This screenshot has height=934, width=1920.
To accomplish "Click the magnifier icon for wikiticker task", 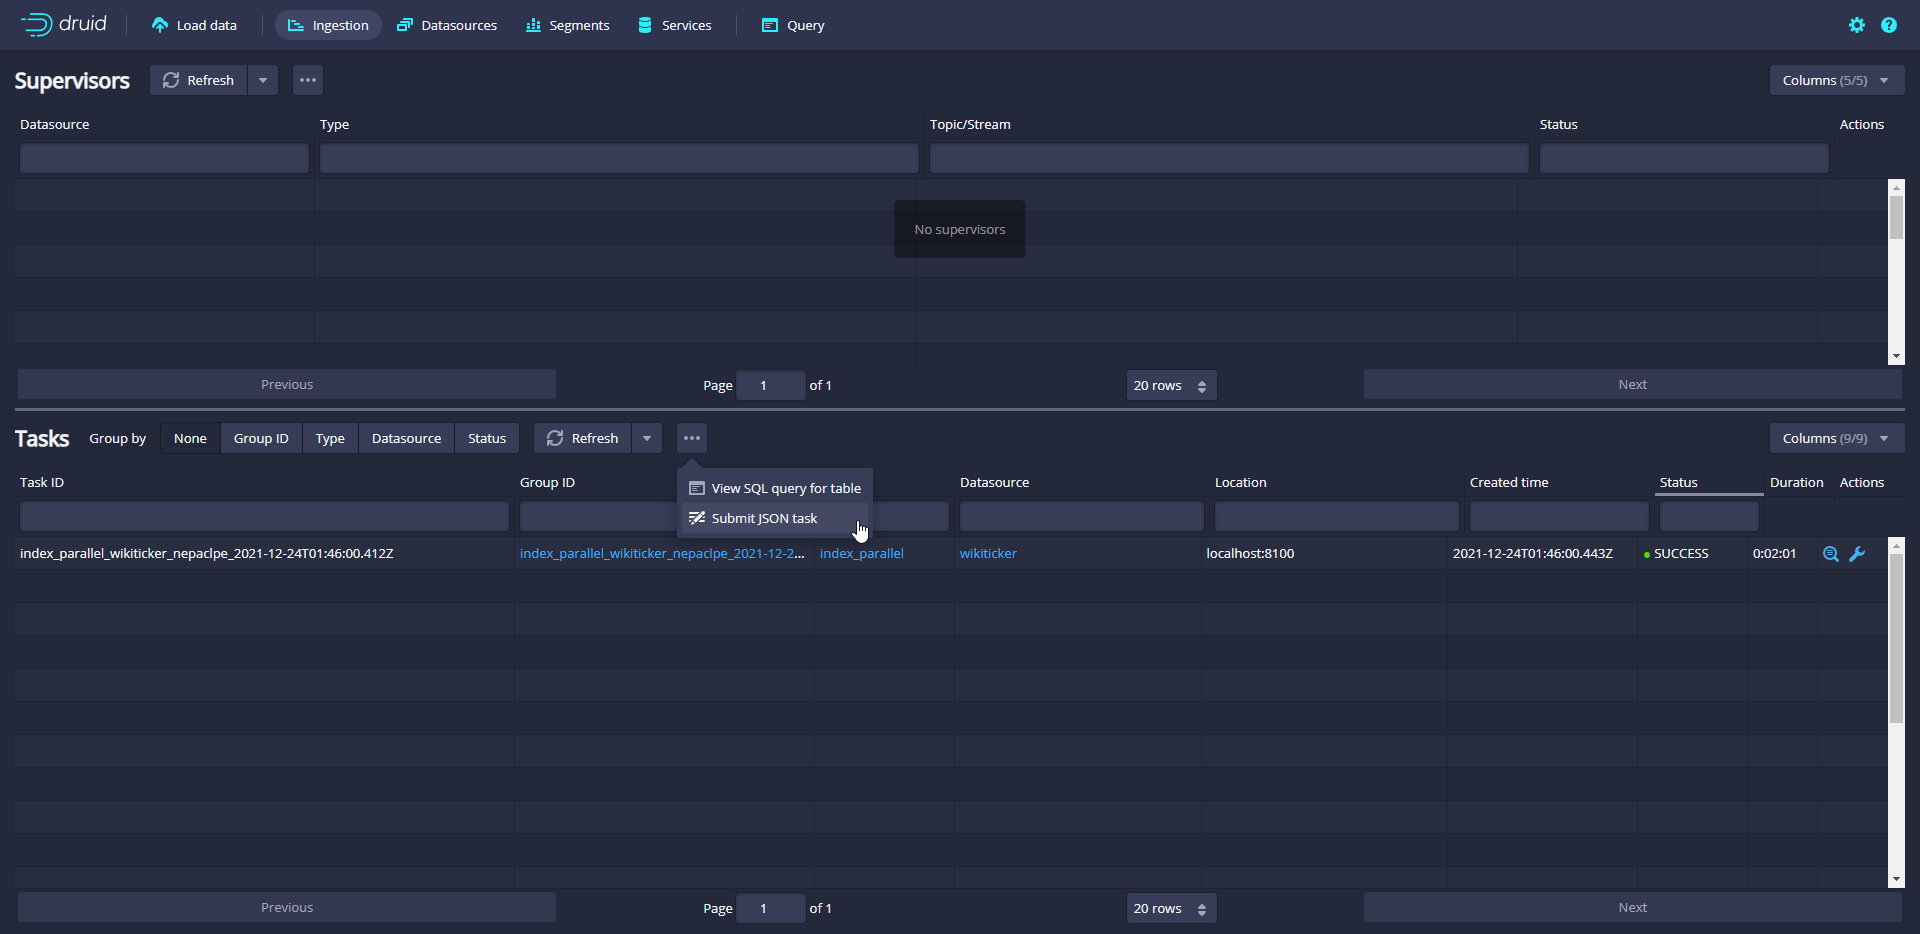I will click(x=1831, y=554).
